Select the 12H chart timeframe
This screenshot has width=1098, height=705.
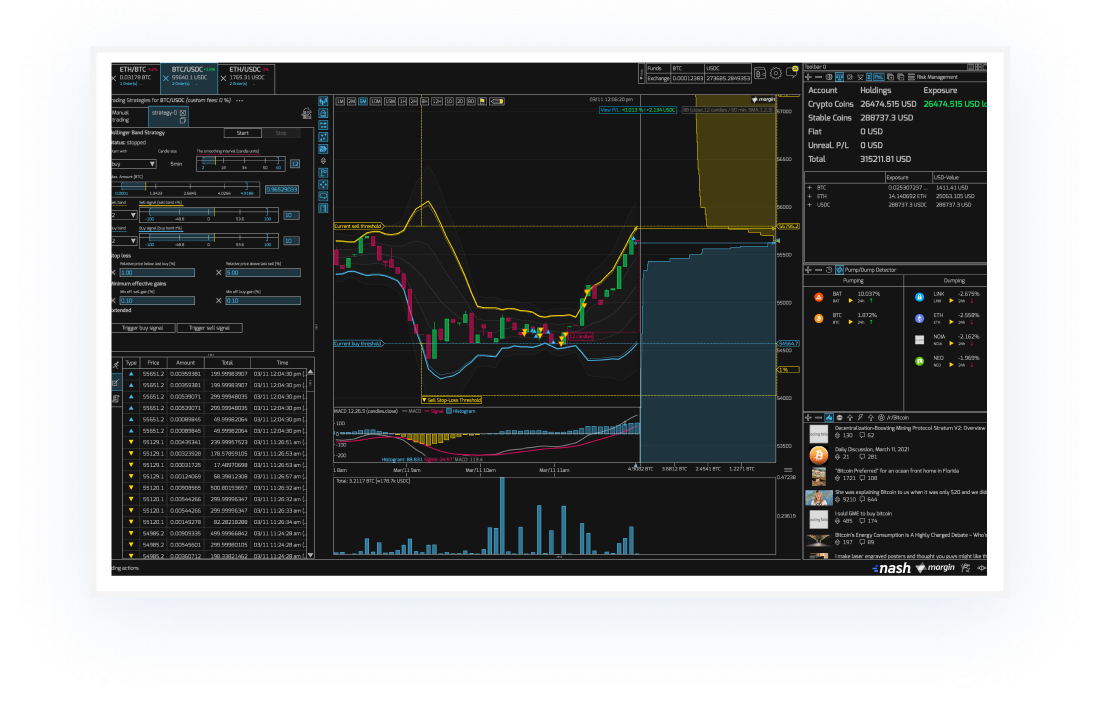tap(437, 102)
